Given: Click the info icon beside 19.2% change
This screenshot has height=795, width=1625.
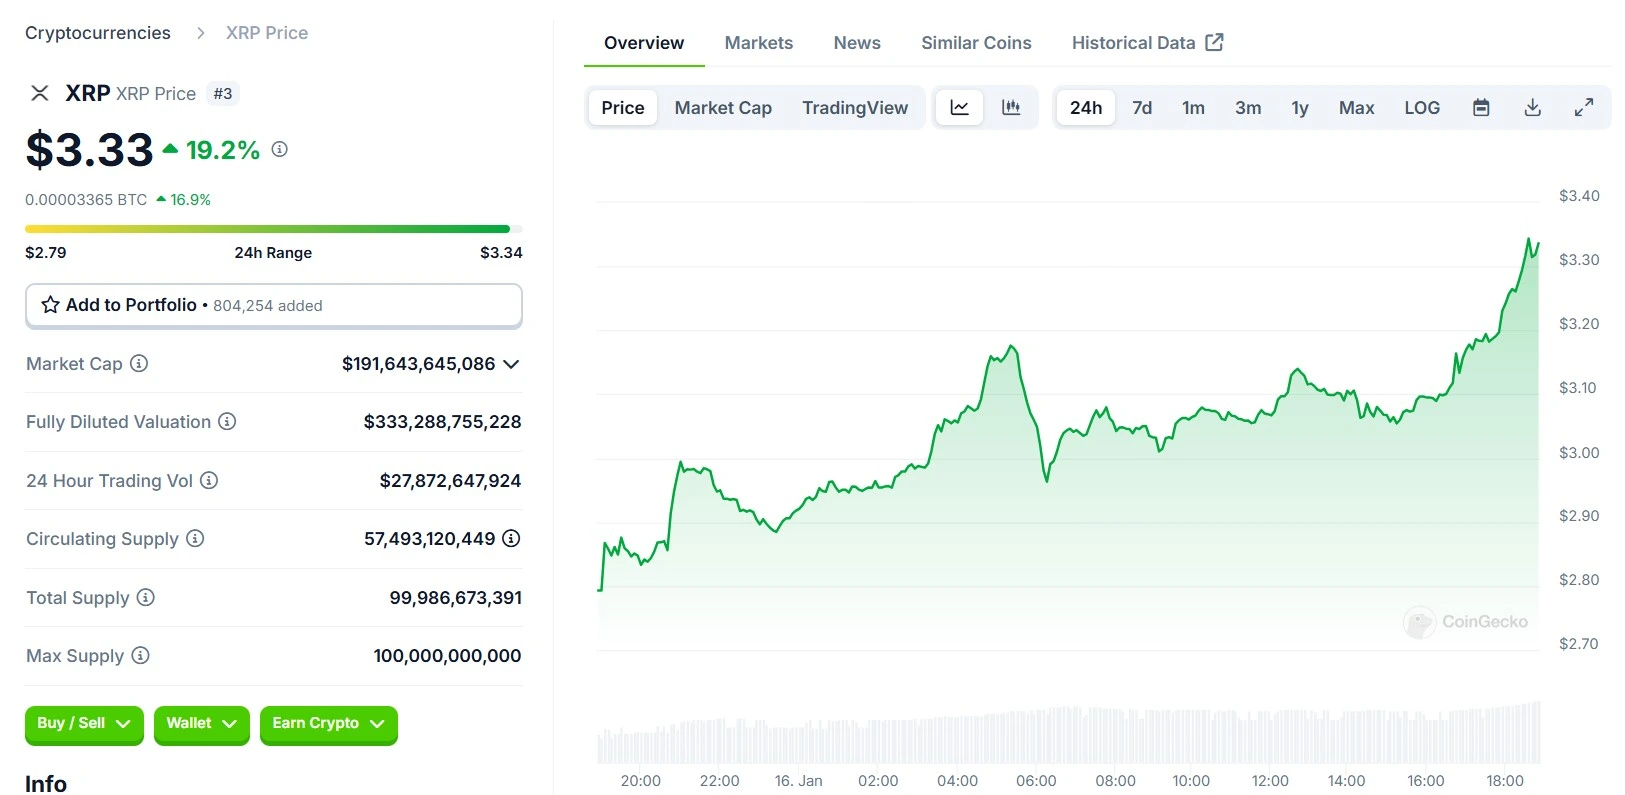Looking at the screenshot, I should (280, 149).
